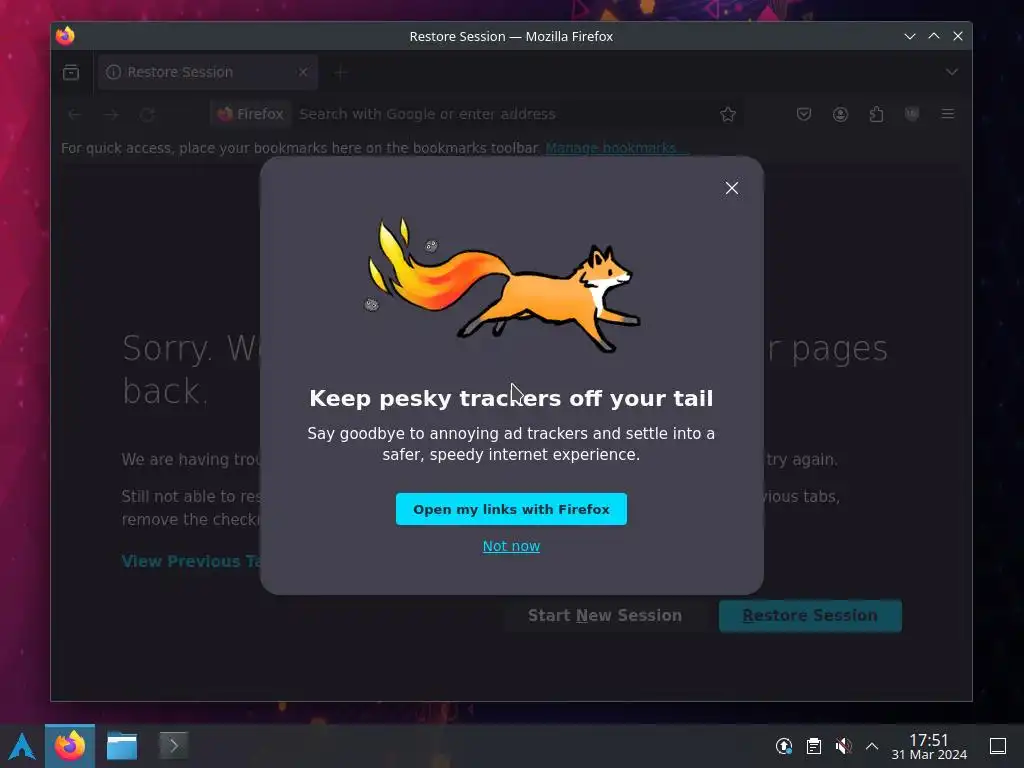Open a new tab with plus icon
Screen dimensions: 1024x768
[x=340, y=72]
